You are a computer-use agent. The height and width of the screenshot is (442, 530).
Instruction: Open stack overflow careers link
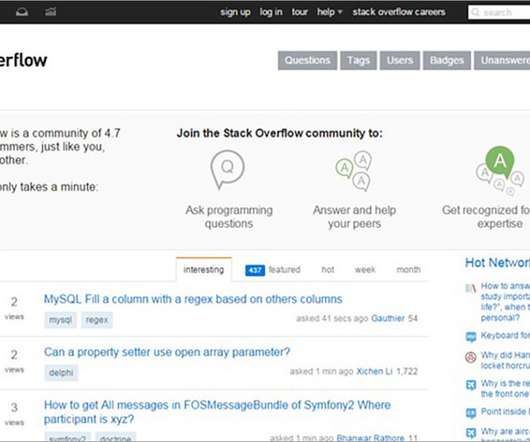pyautogui.click(x=399, y=12)
